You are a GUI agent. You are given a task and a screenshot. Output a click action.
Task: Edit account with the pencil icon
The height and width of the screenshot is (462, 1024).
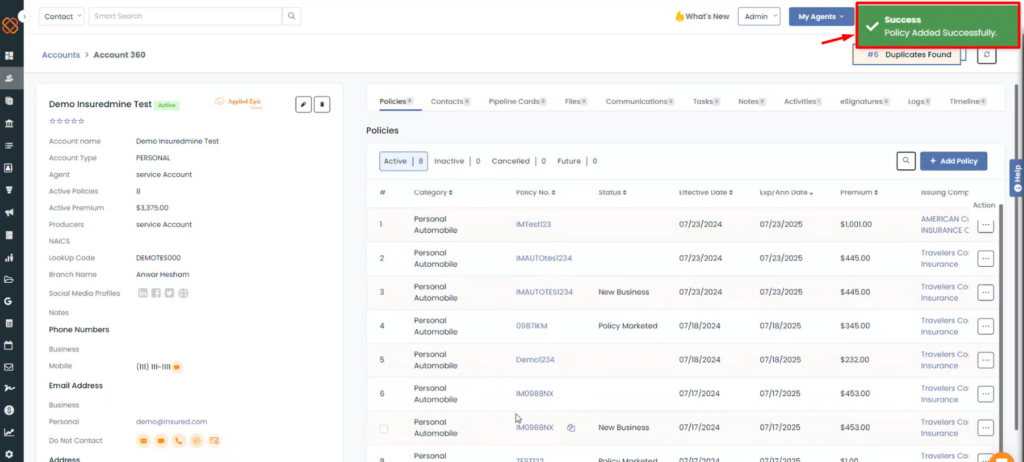(303, 104)
